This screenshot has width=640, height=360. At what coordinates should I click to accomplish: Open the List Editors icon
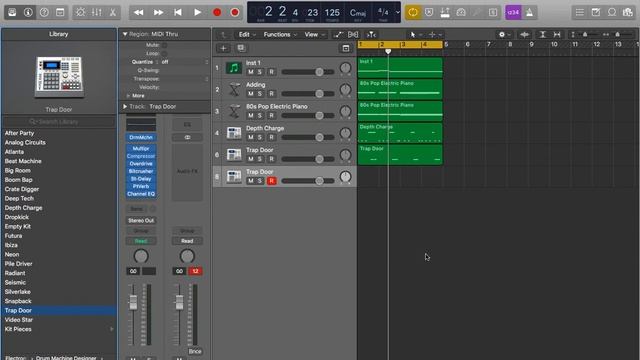(x=580, y=12)
